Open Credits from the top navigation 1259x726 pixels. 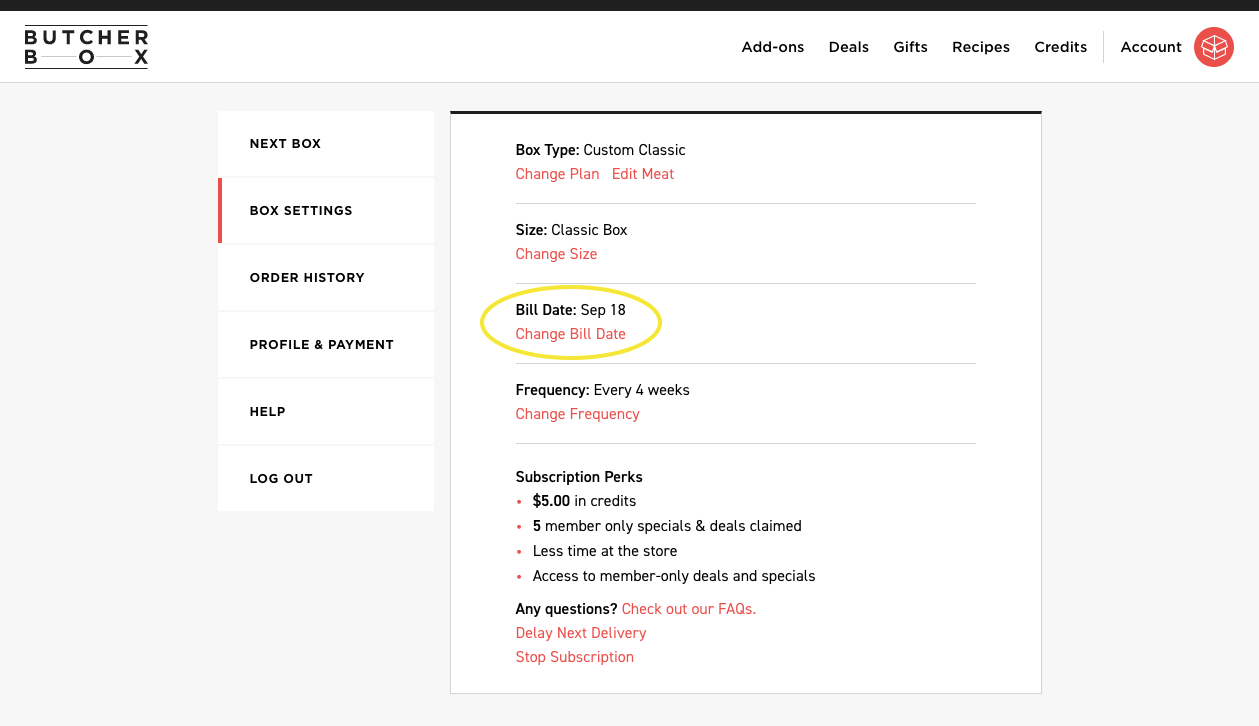click(1061, 47)
